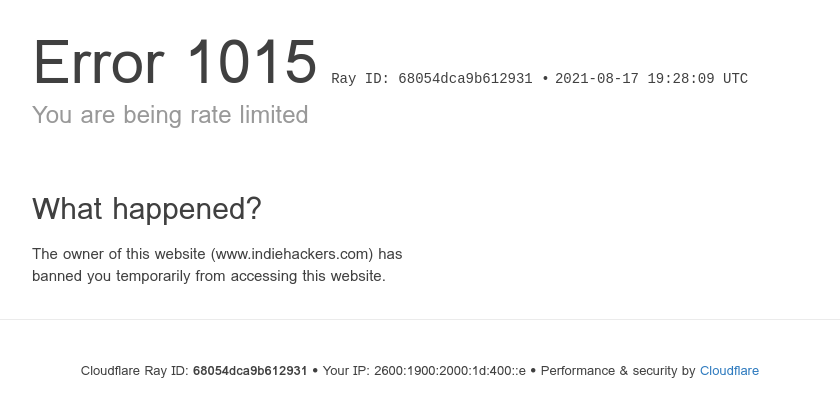This screenshot has height=420, width=840.
Task: Click the Error 1015 heading
Action: (x=175, y=62)
